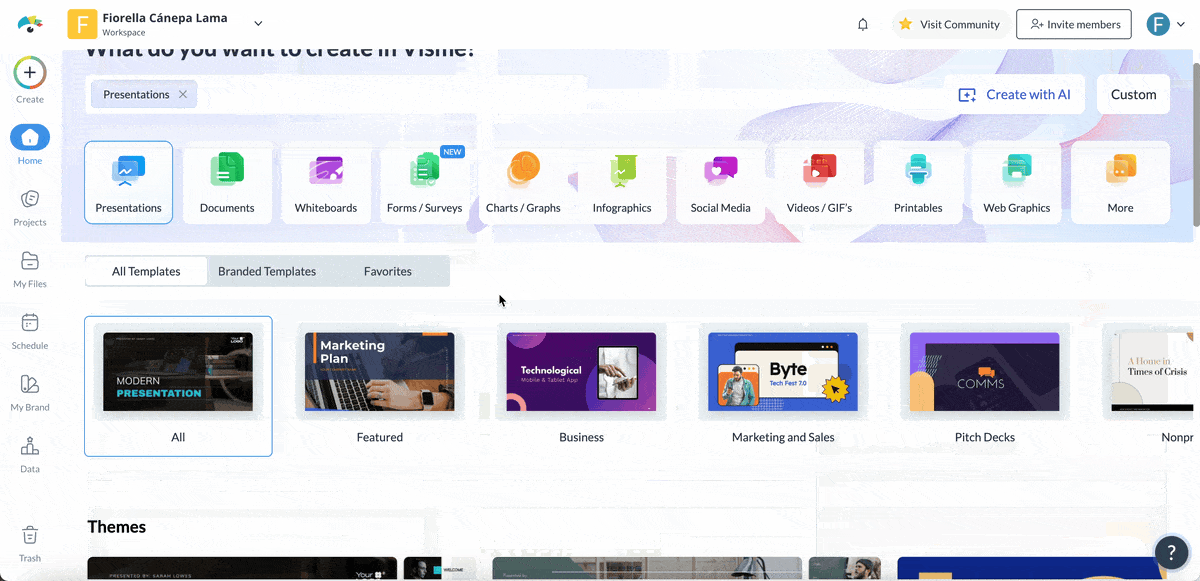This screenshot has height=581, width=1200.
Task: Open the Data sidebar icon
Action: coord(30,447)
